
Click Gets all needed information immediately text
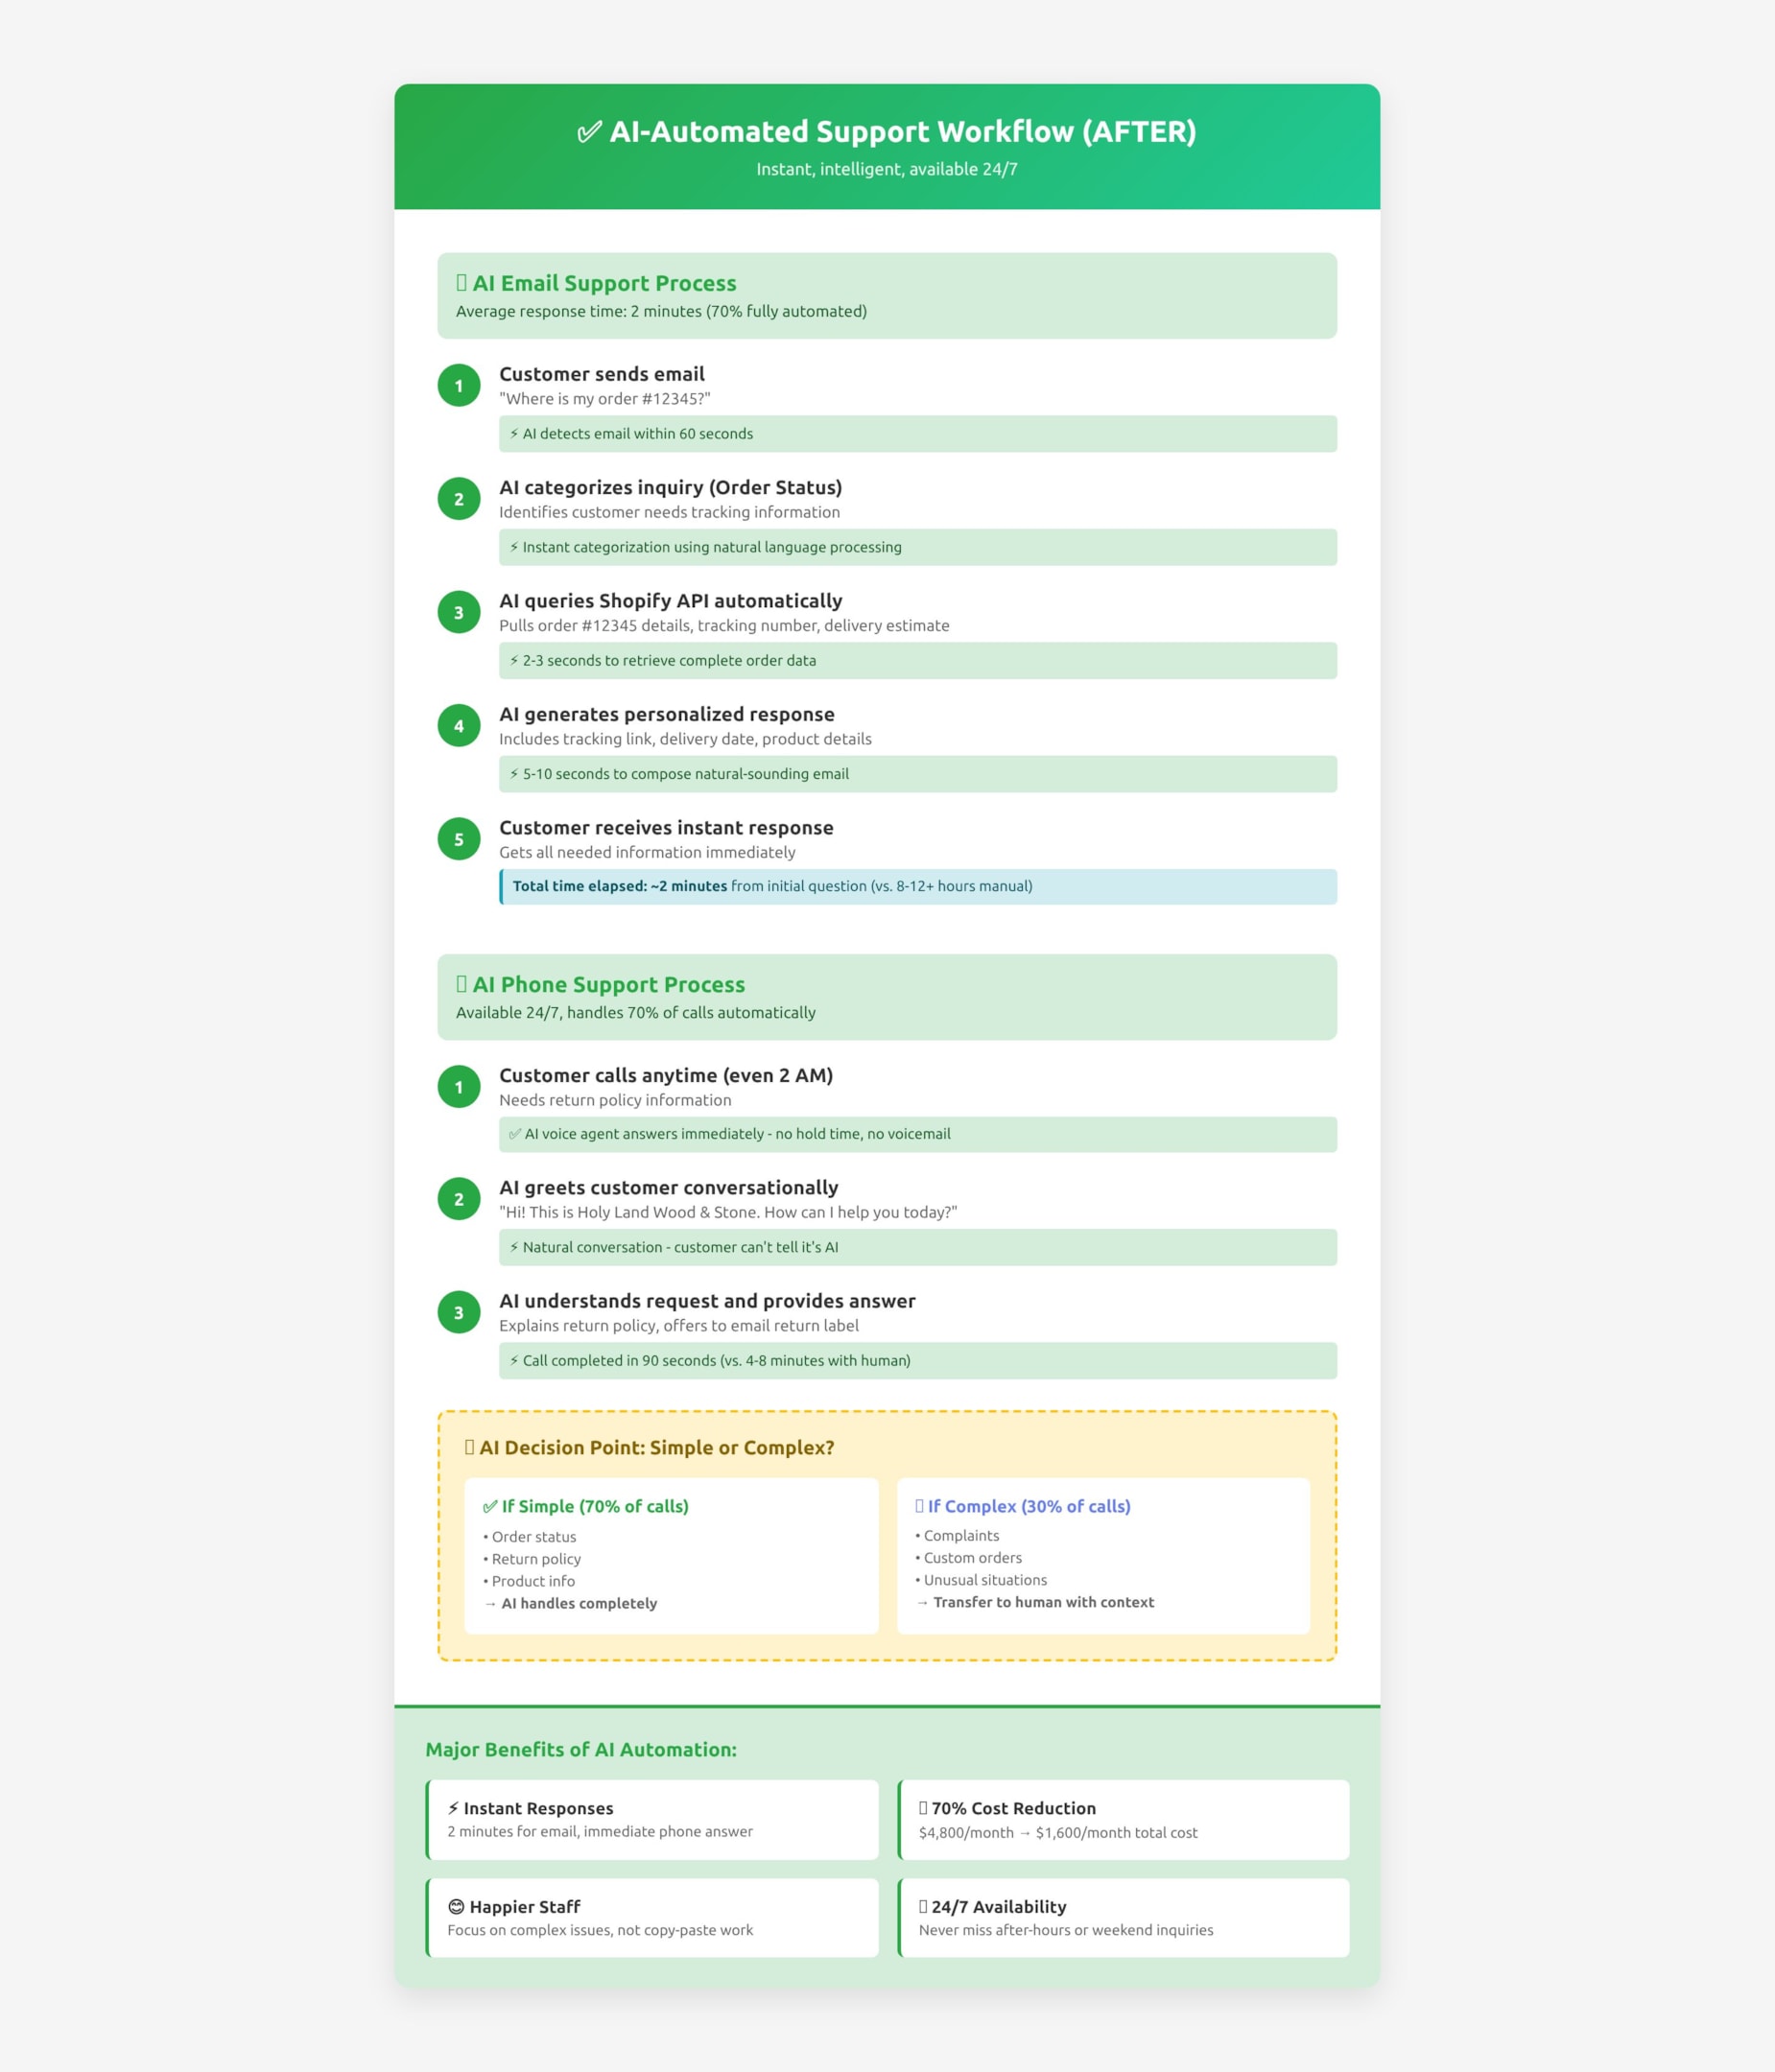(647, 852)
